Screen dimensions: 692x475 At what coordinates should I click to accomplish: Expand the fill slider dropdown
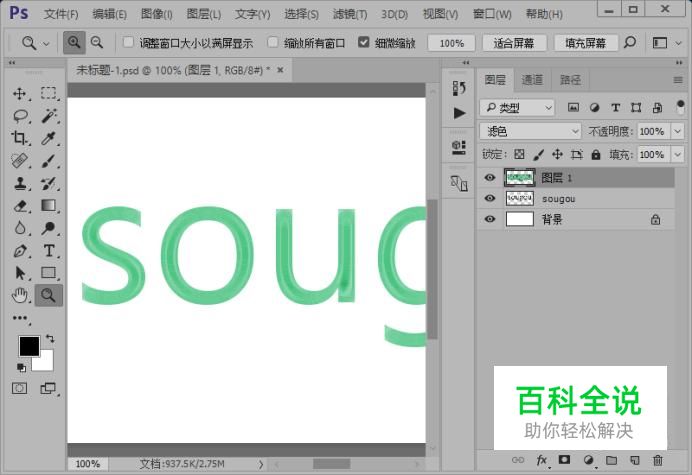(x=677, y=155)
